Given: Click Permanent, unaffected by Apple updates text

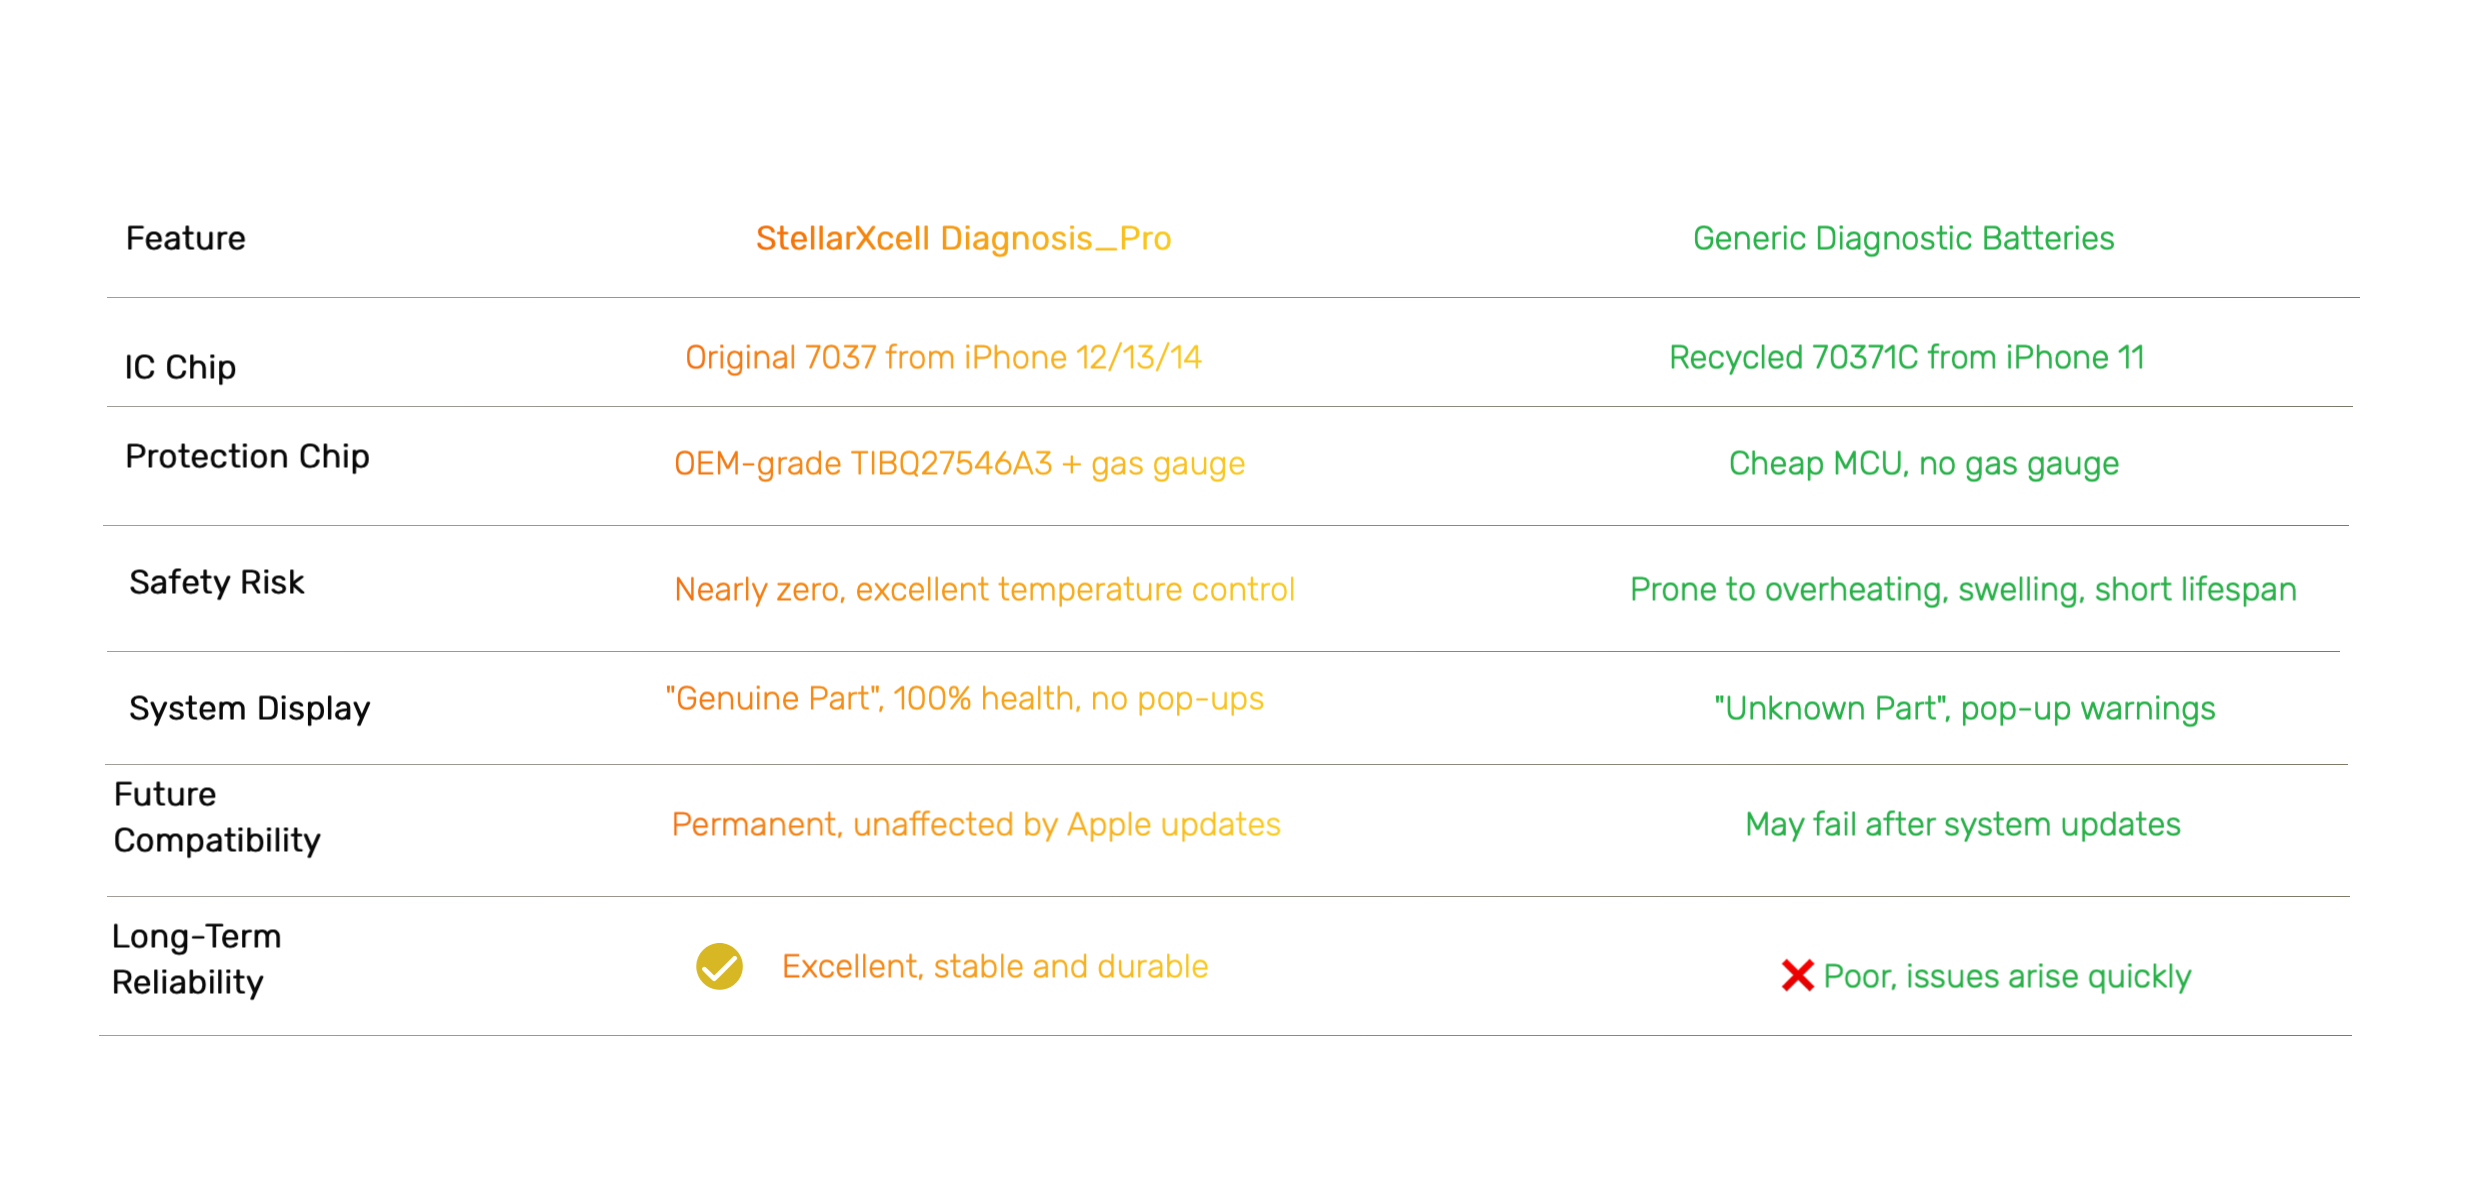Looking at the screenshot, I should (x=975, y=824).
